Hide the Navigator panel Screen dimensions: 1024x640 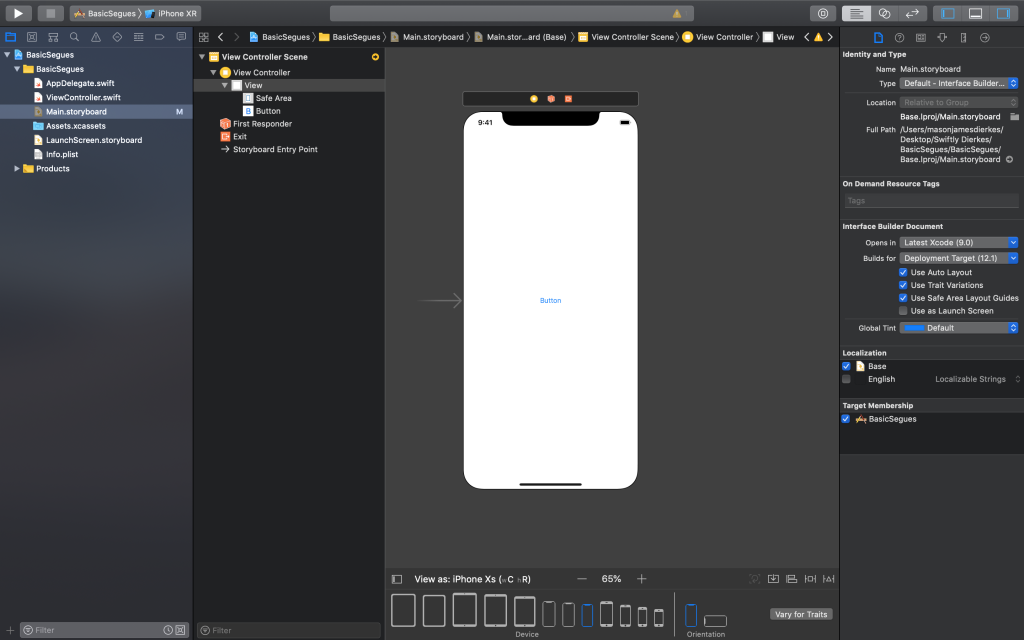coord(948,13)
